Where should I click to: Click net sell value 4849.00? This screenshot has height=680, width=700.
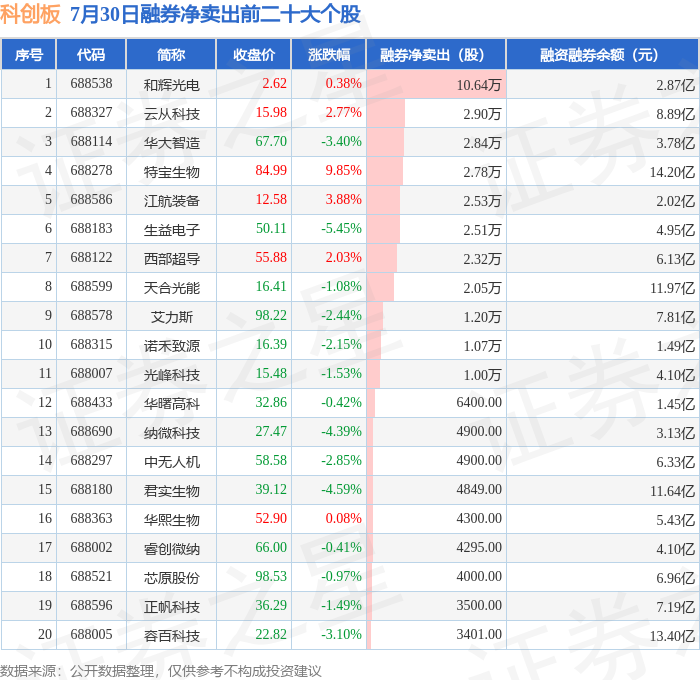tap(479, 490)
